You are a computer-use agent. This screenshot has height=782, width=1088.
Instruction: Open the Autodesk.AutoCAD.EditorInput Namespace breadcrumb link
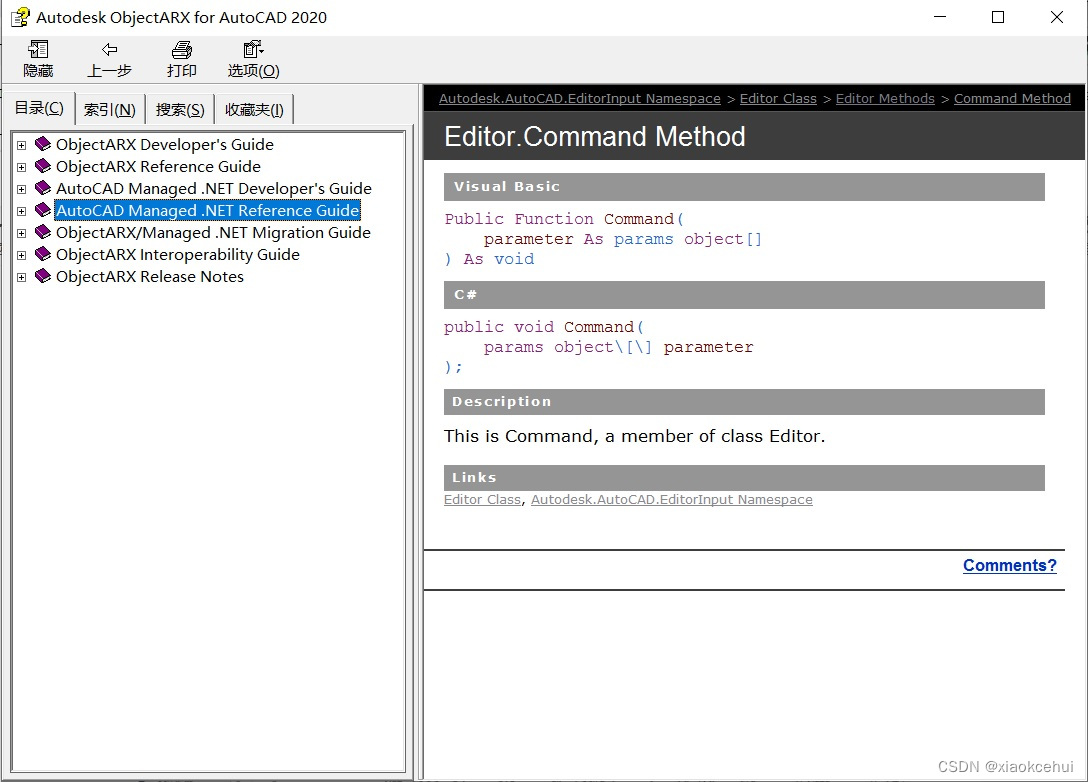pos(579,99)
